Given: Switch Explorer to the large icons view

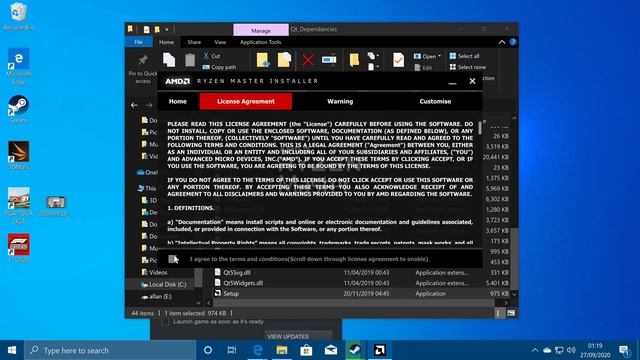Looking at the screenshot, I should (x=511, y=313).
